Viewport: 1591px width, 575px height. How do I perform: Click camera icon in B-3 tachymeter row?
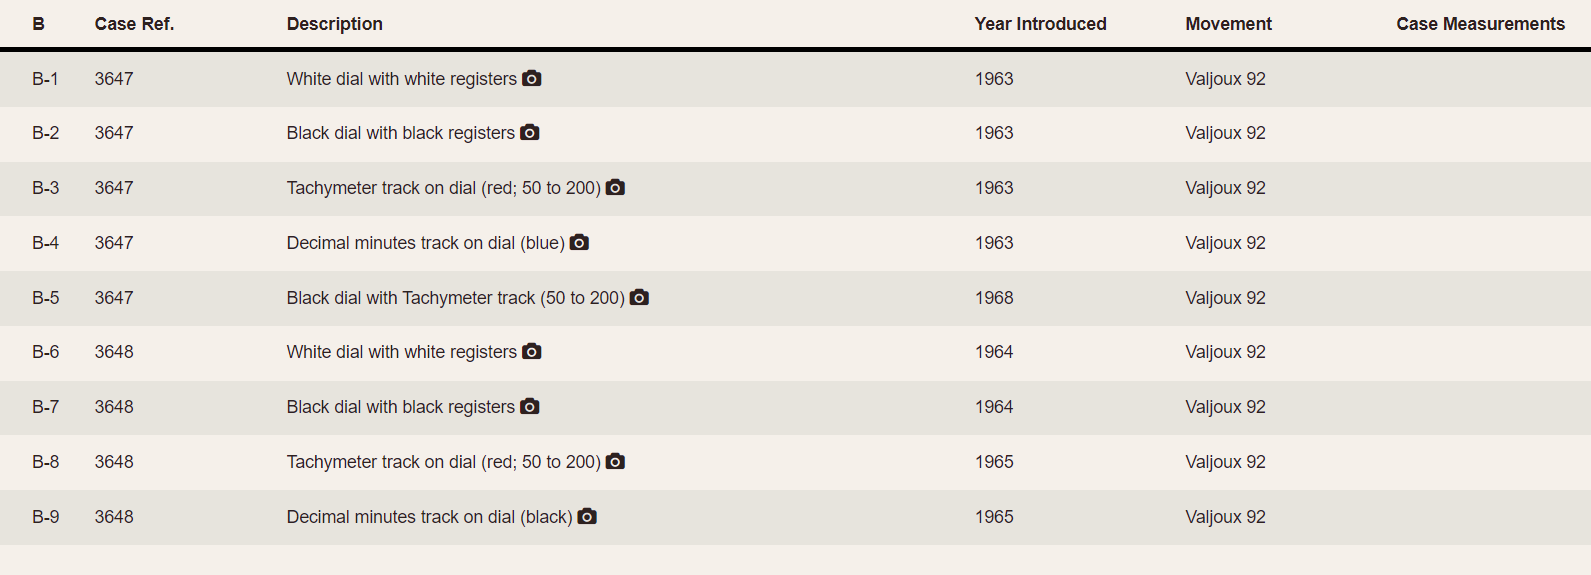click(616, 187)
